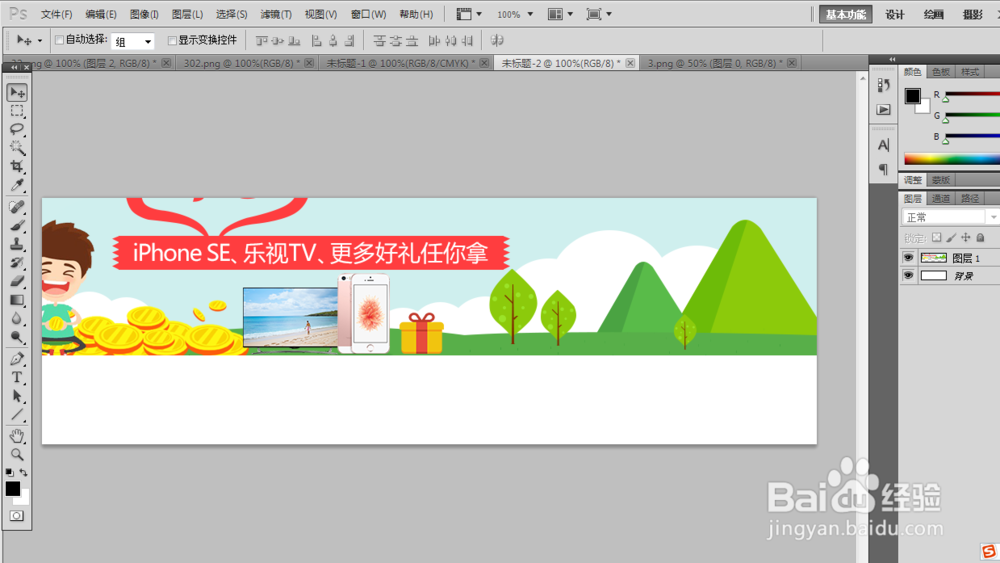The height and width of the screenshot is (563, 1000).
Task: Open the 滤镜(T) menu
Action: point(276,14)
